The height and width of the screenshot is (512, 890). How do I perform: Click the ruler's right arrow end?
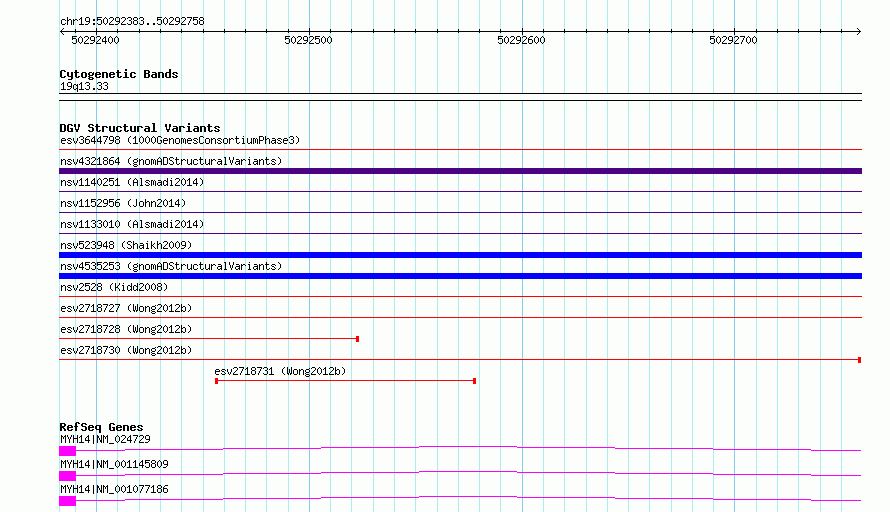(x=859, y=31)
